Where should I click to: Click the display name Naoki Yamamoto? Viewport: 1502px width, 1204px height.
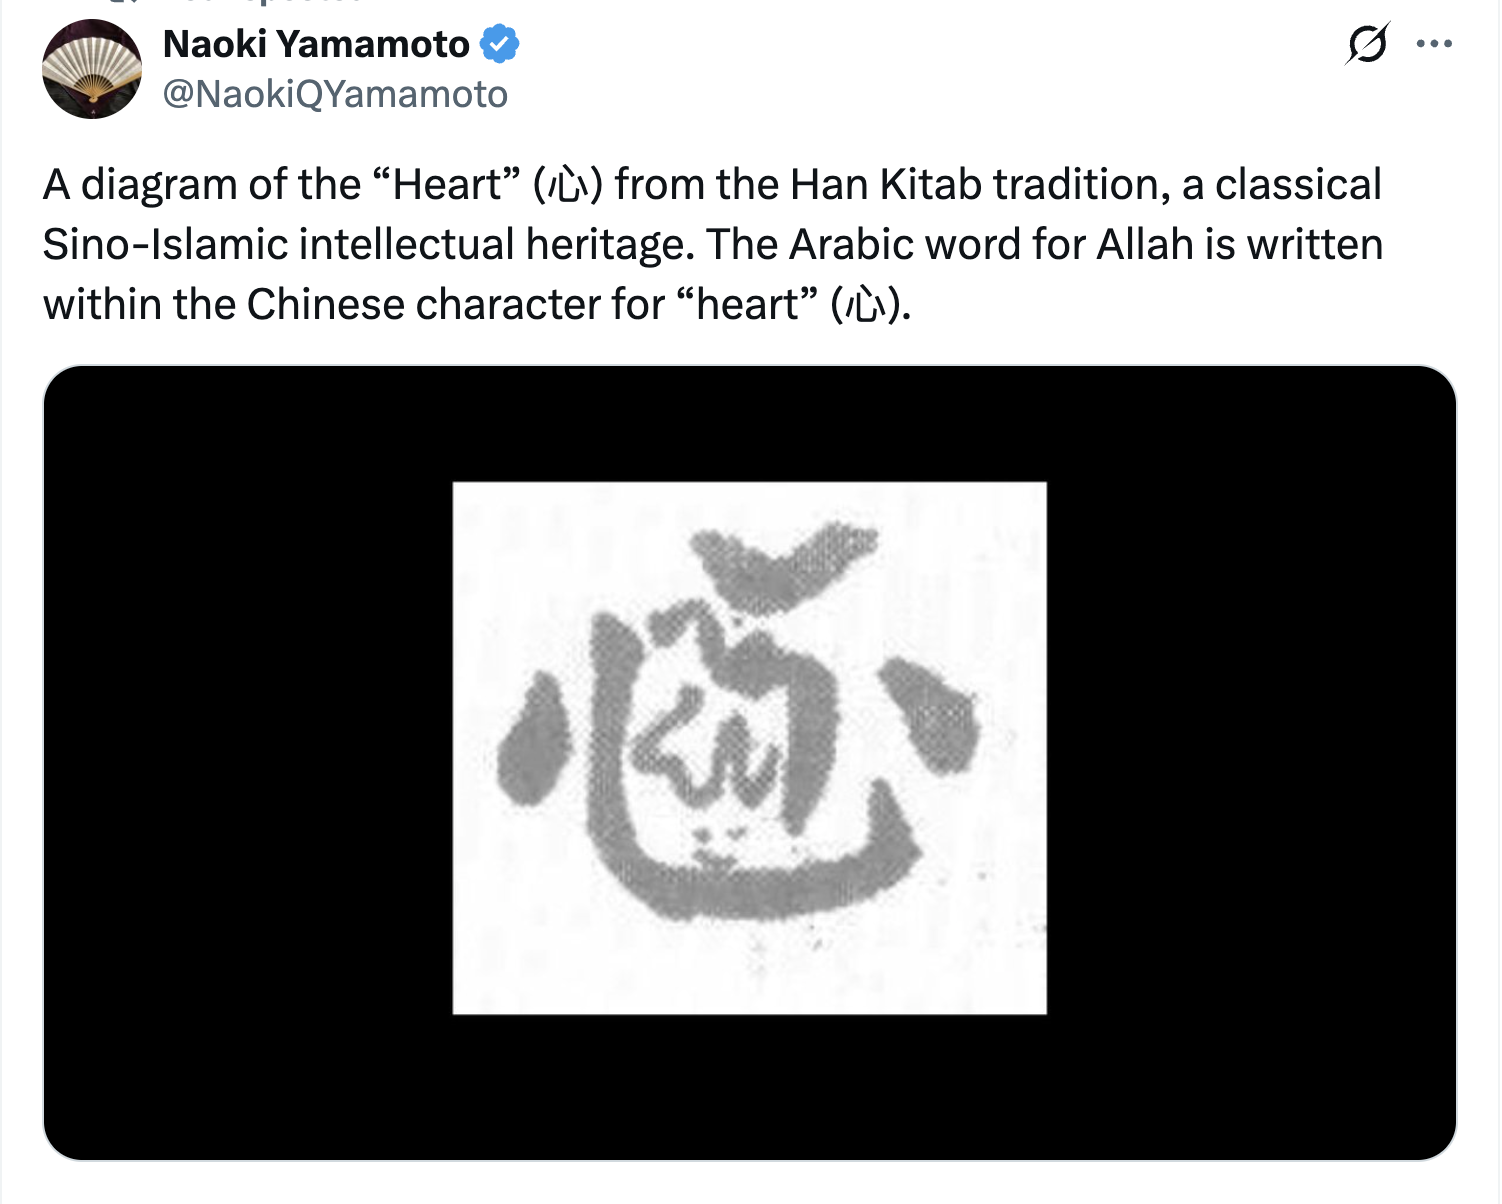316,44
